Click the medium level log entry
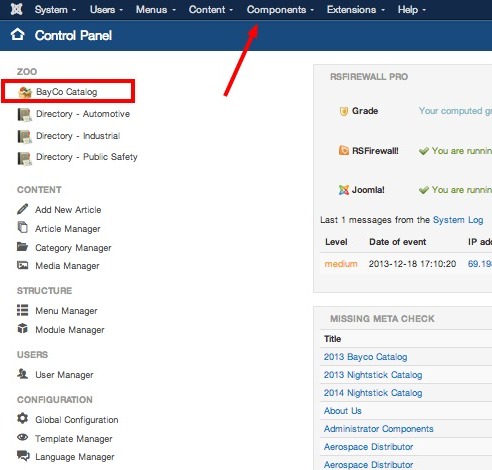 tap(341, 264)
